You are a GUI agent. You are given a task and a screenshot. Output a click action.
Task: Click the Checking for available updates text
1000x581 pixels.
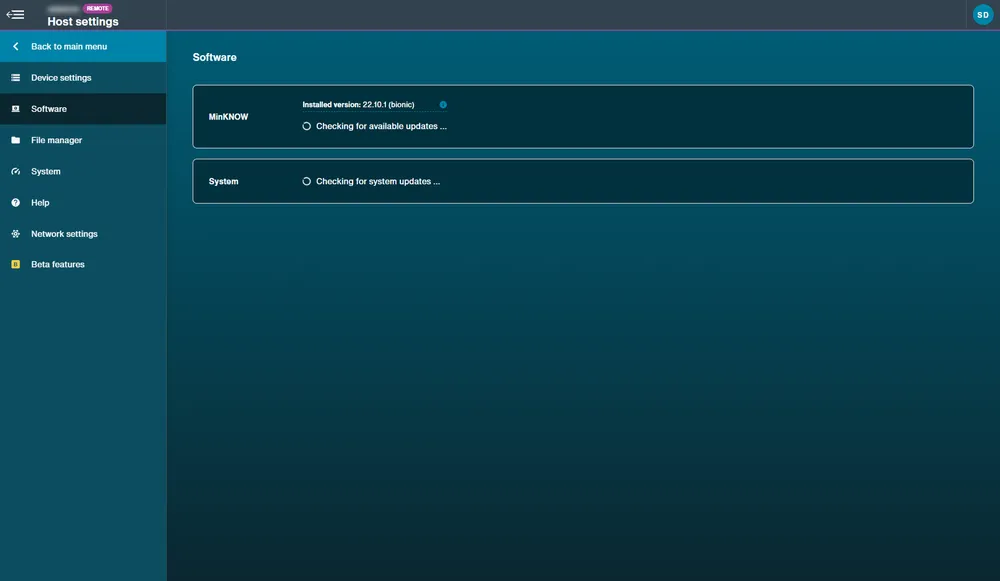point(381,126)
